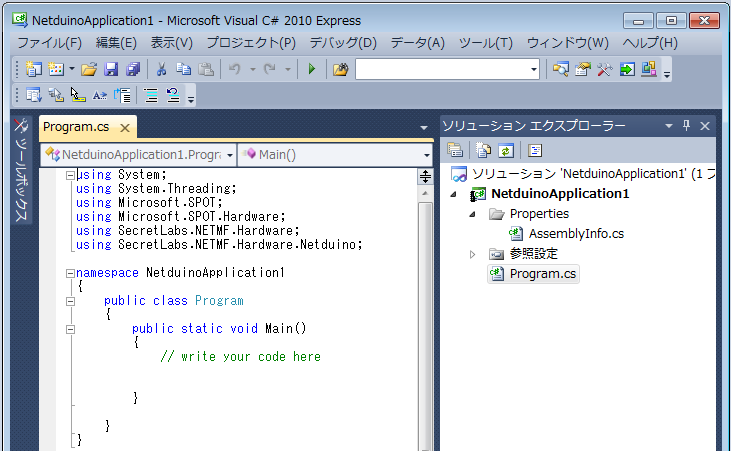Click the New Project toolbar icon
The width and height of the screenshot is (731, 451).
33,69
